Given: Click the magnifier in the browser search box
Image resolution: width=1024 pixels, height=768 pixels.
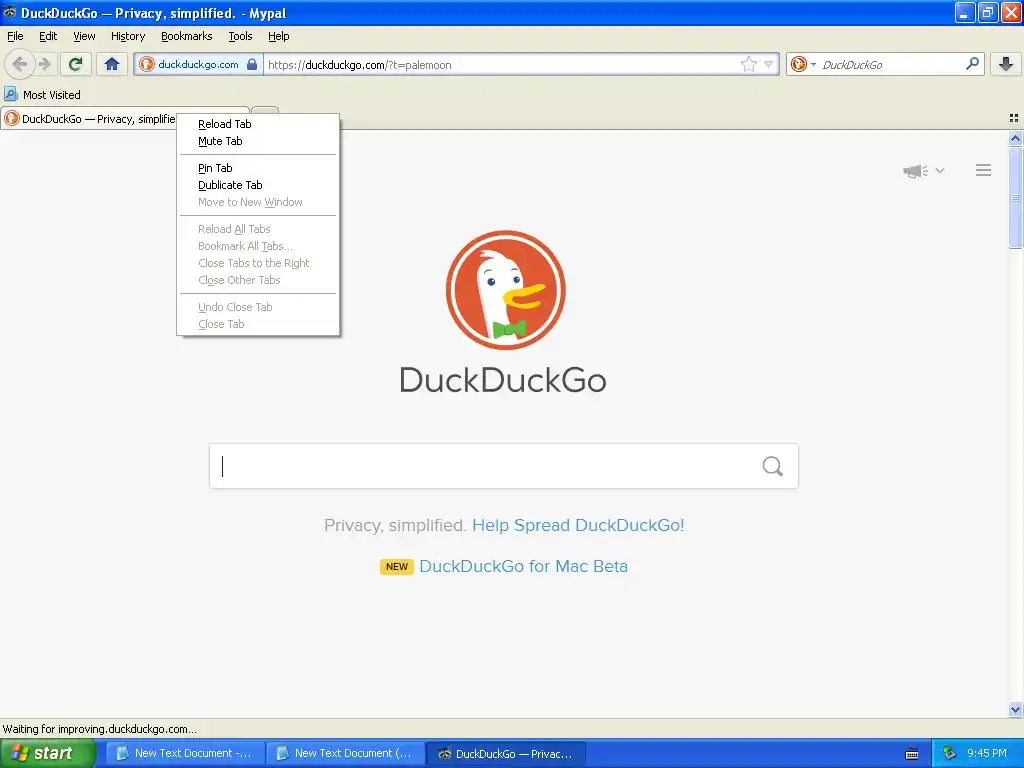Looking at the screenshot, I should point(972,63).
